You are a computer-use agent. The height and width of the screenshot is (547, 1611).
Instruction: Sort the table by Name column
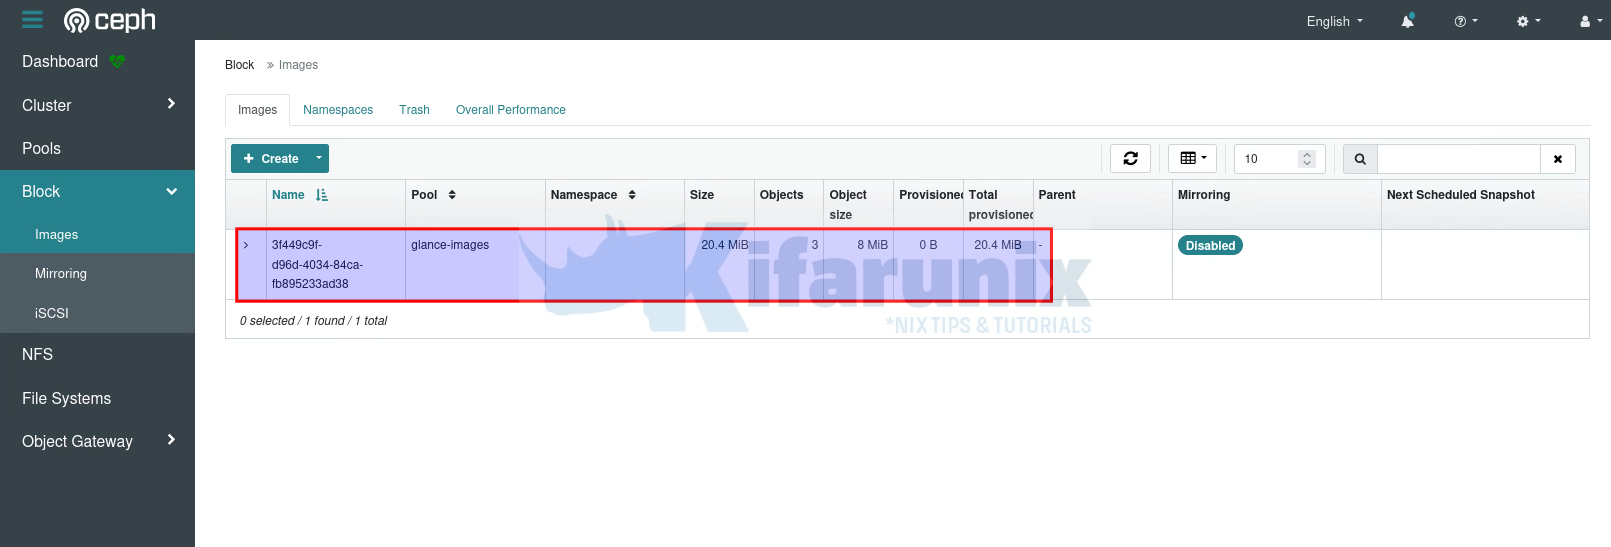pyautogui.click(x=288, y=195)
